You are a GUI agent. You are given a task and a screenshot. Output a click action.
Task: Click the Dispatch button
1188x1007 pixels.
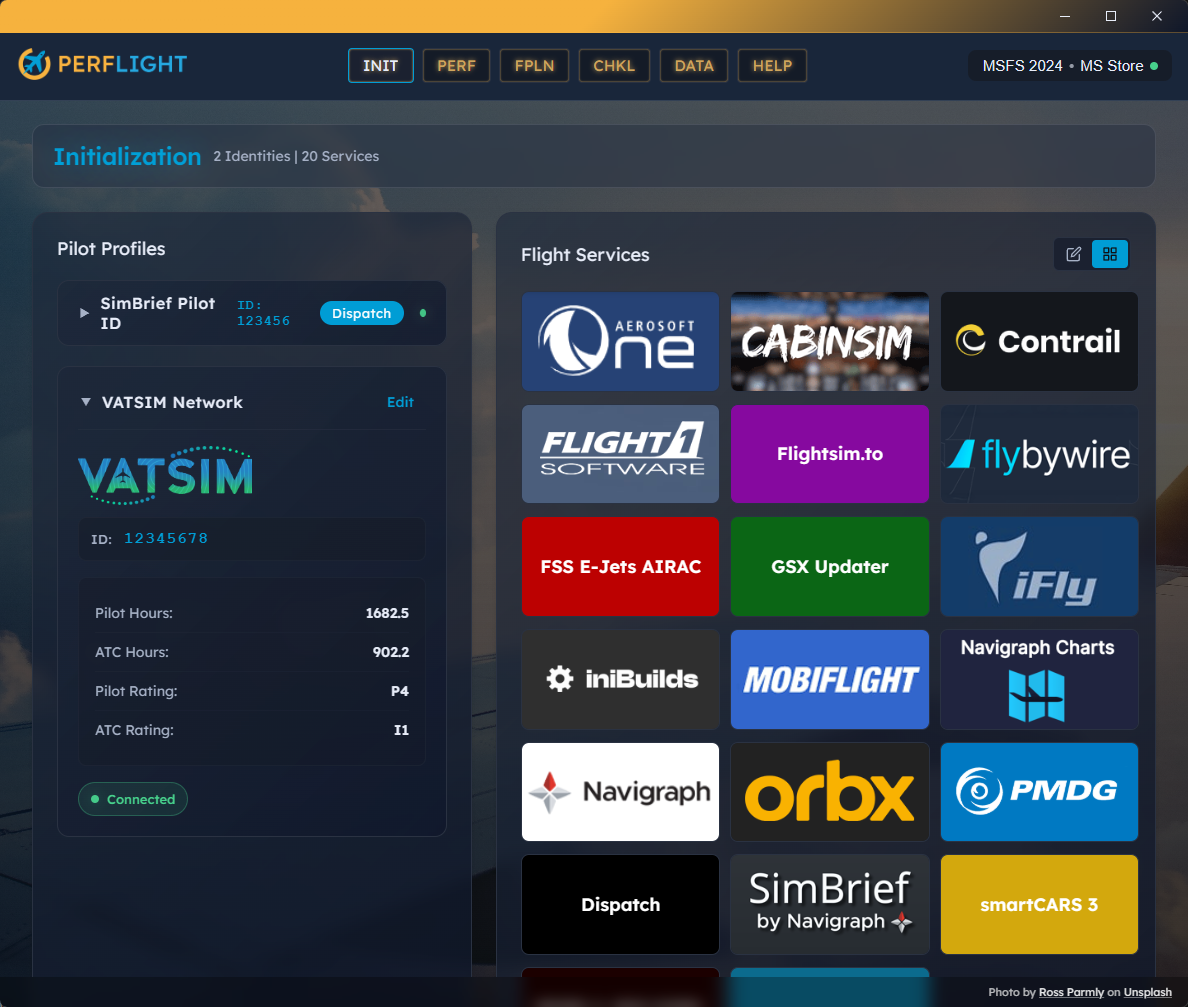[x=361, y=313]
